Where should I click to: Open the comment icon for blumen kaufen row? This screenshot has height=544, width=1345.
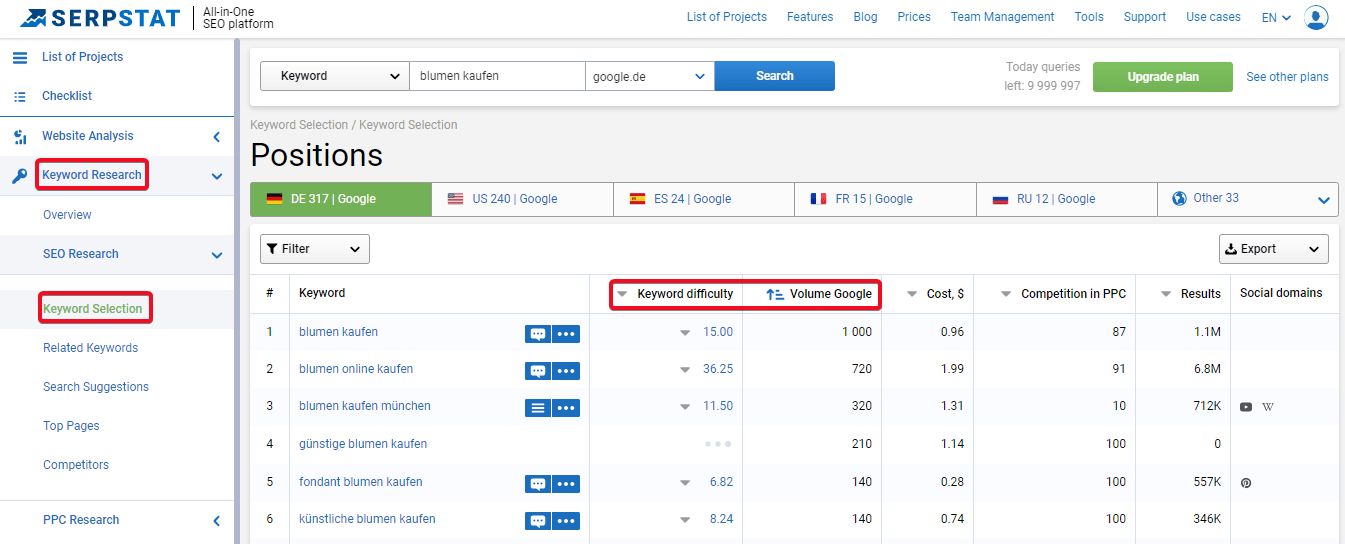click(538, 333)
